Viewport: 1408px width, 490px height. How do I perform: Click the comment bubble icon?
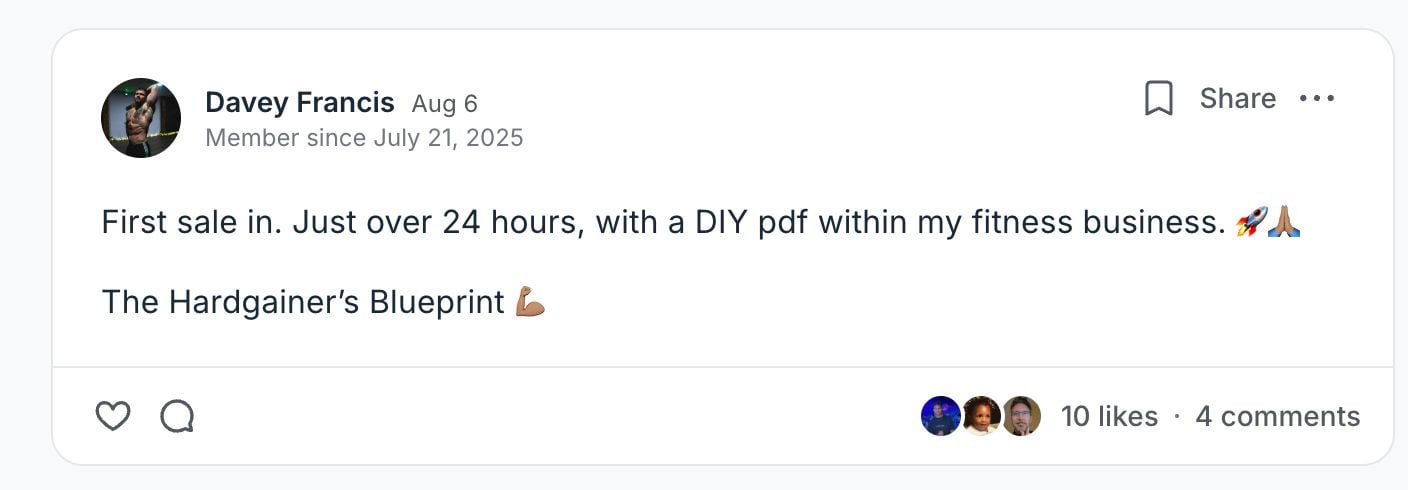coord(177,416)
